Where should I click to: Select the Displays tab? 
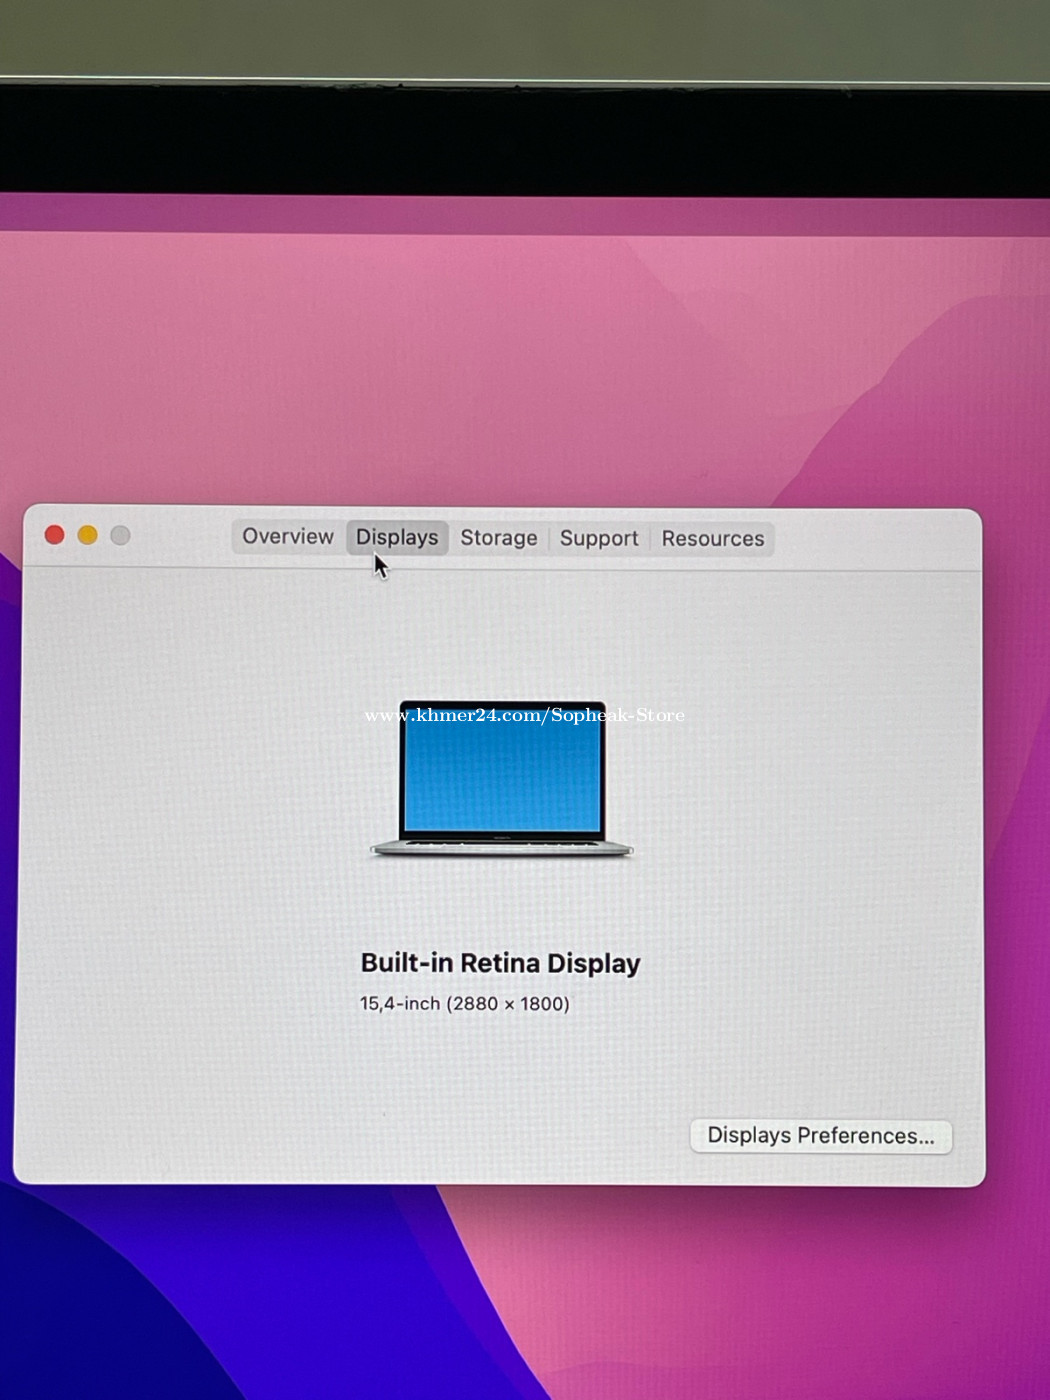tap(397, 537)
